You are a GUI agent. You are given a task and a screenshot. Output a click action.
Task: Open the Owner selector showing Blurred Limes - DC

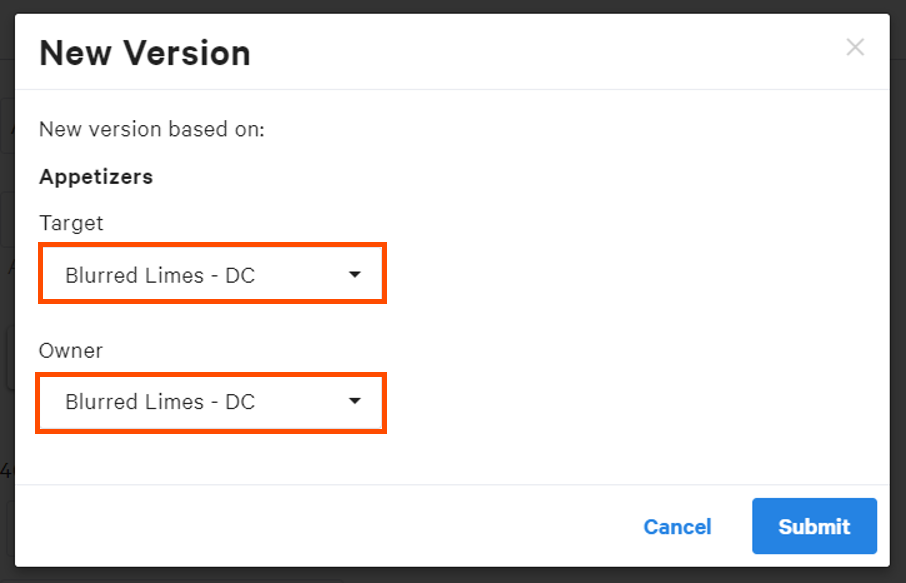coord(212,401)
